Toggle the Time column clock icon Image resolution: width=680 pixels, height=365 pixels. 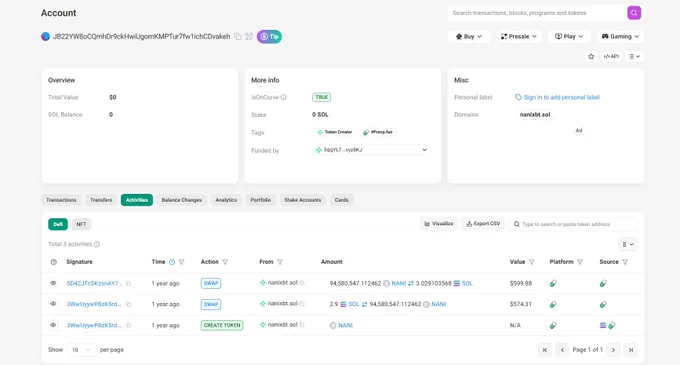coord(172,262)
